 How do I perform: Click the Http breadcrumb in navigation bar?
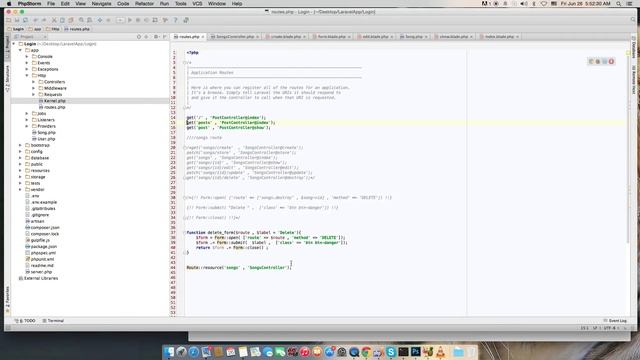point(53,29)
